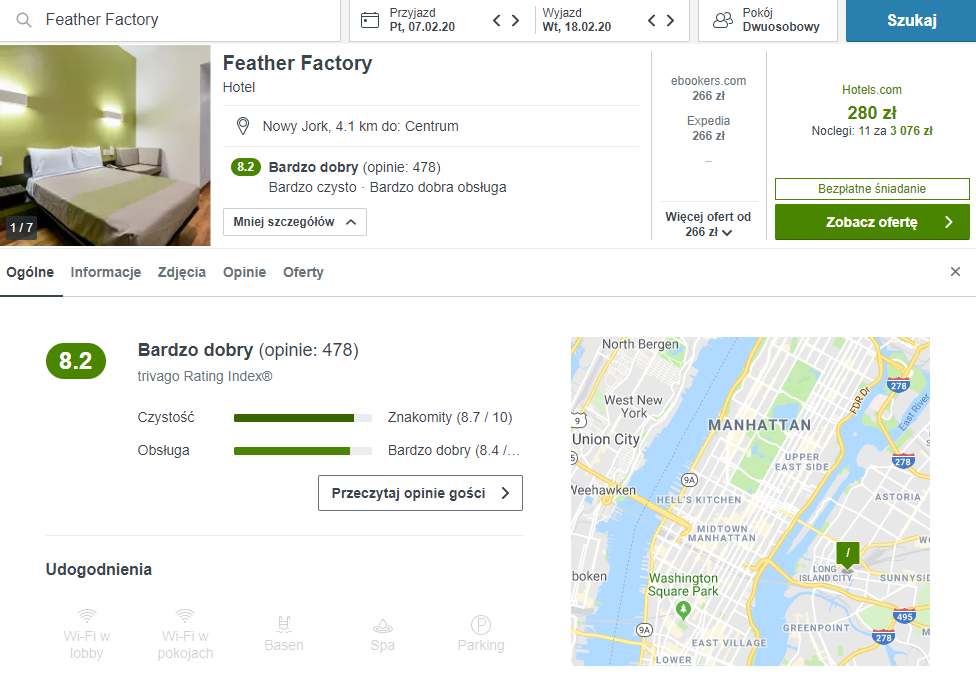Go to previous check-in date arrow

497,21
